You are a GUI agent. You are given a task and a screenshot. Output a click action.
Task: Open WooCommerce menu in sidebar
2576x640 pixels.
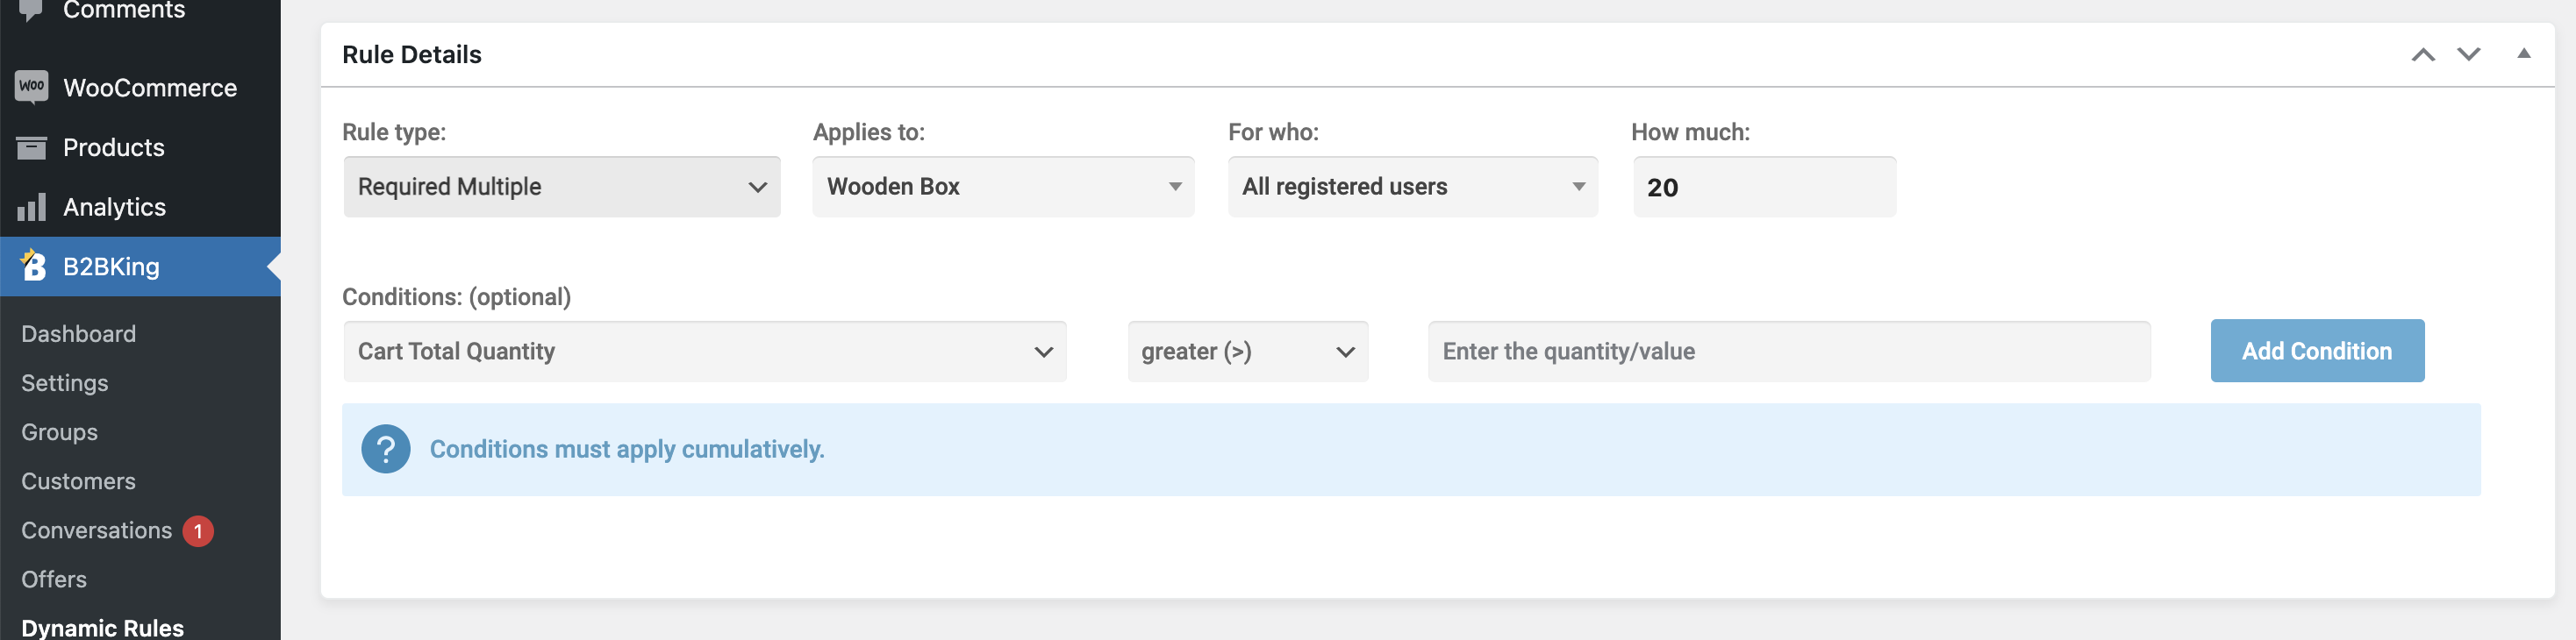[x=140, y=88]
